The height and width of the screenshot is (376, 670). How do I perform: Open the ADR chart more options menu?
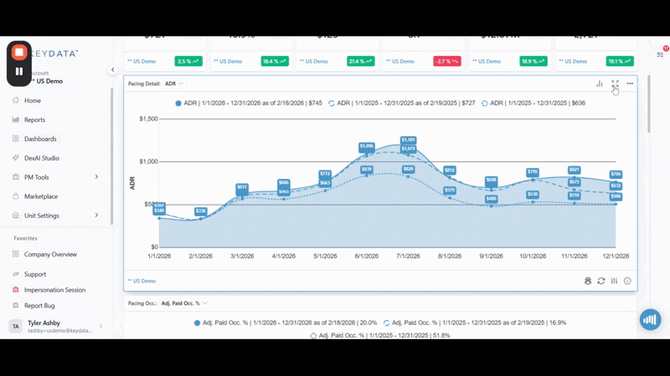[630, 84]
